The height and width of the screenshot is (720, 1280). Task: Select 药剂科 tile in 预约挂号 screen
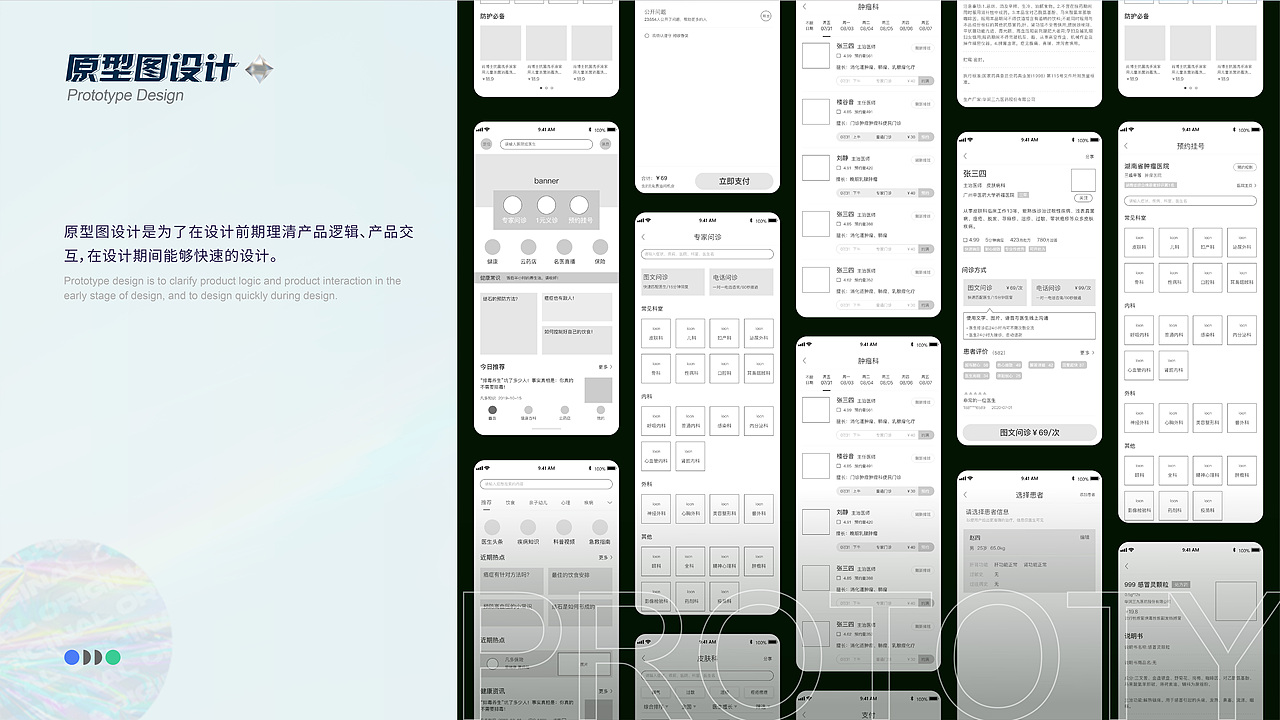(x=1173, y=505)
